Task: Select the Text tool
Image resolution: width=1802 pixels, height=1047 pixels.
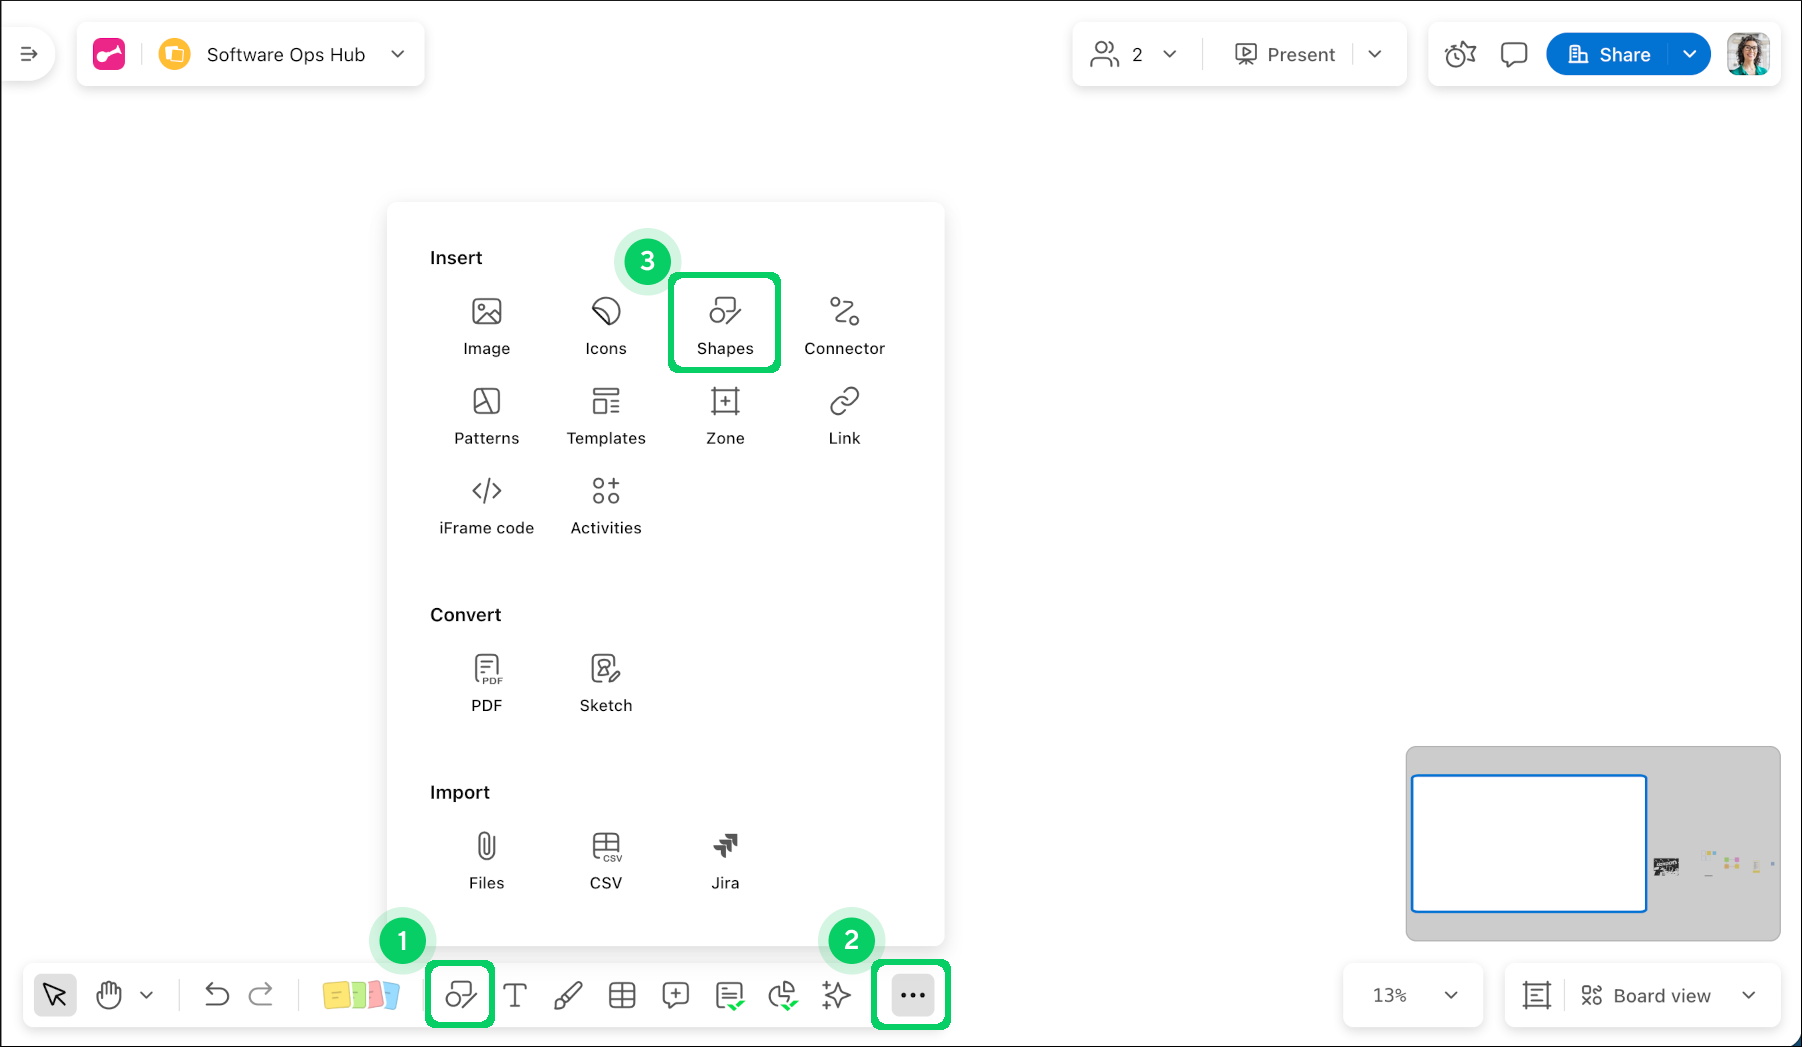Action: pyautogui.click(x=515, y=995)
